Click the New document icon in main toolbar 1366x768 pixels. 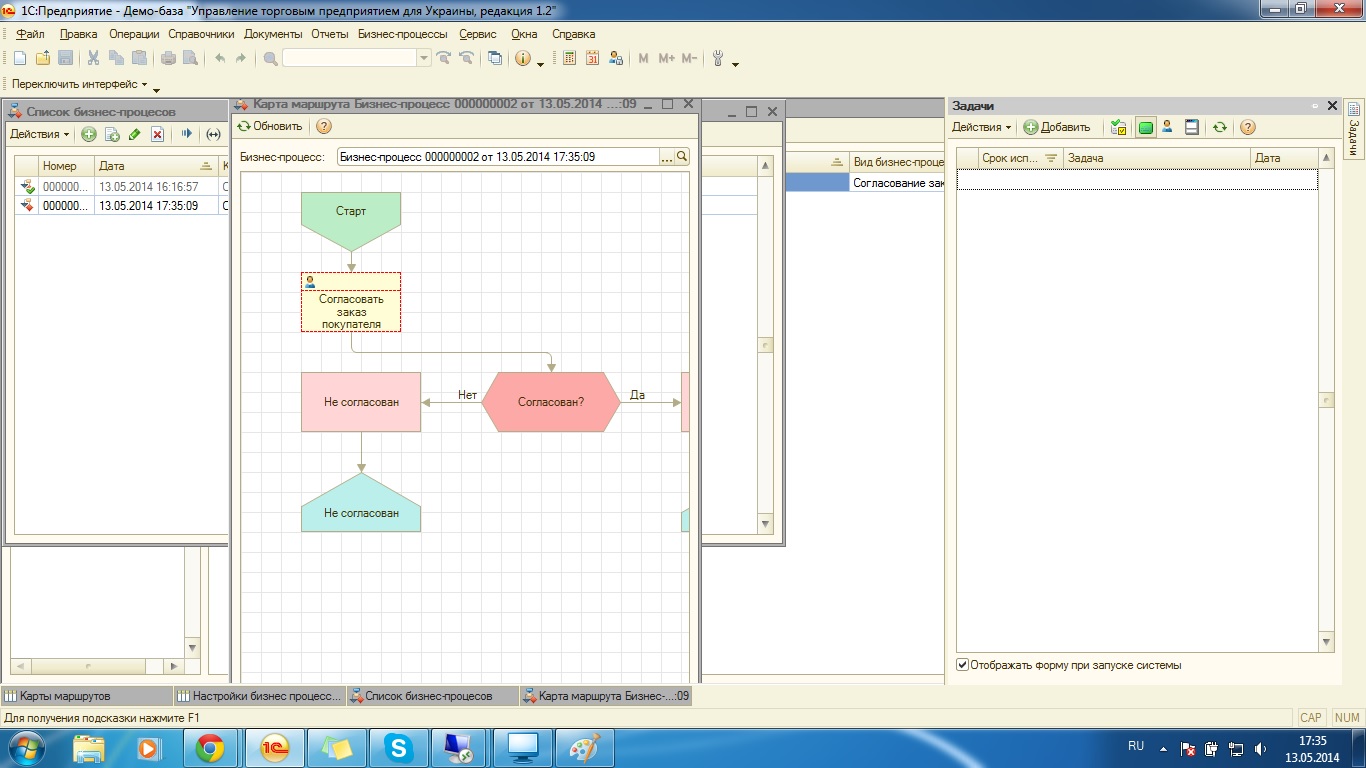[18, 59]
